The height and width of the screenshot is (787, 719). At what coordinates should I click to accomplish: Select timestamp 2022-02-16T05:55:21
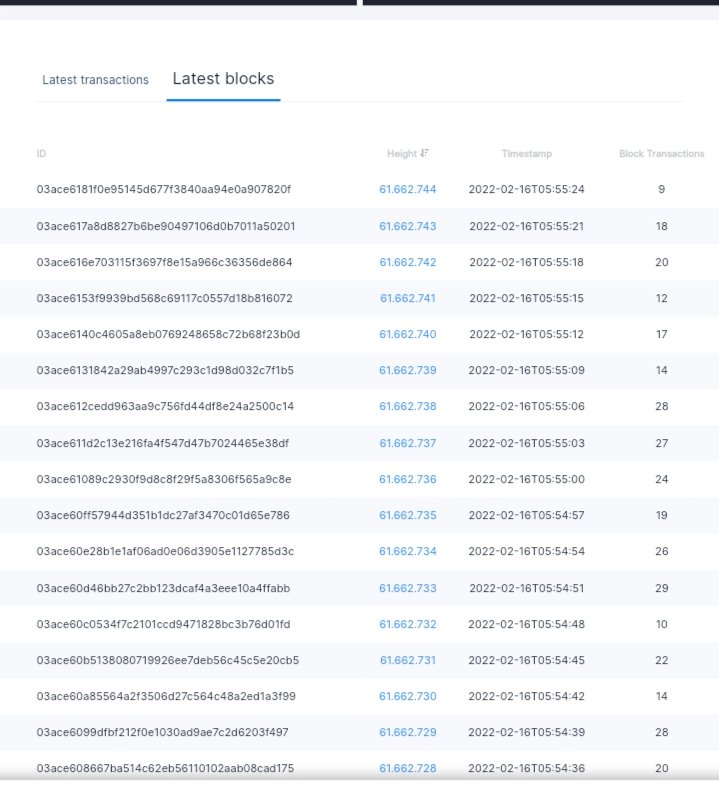point(526,226)
